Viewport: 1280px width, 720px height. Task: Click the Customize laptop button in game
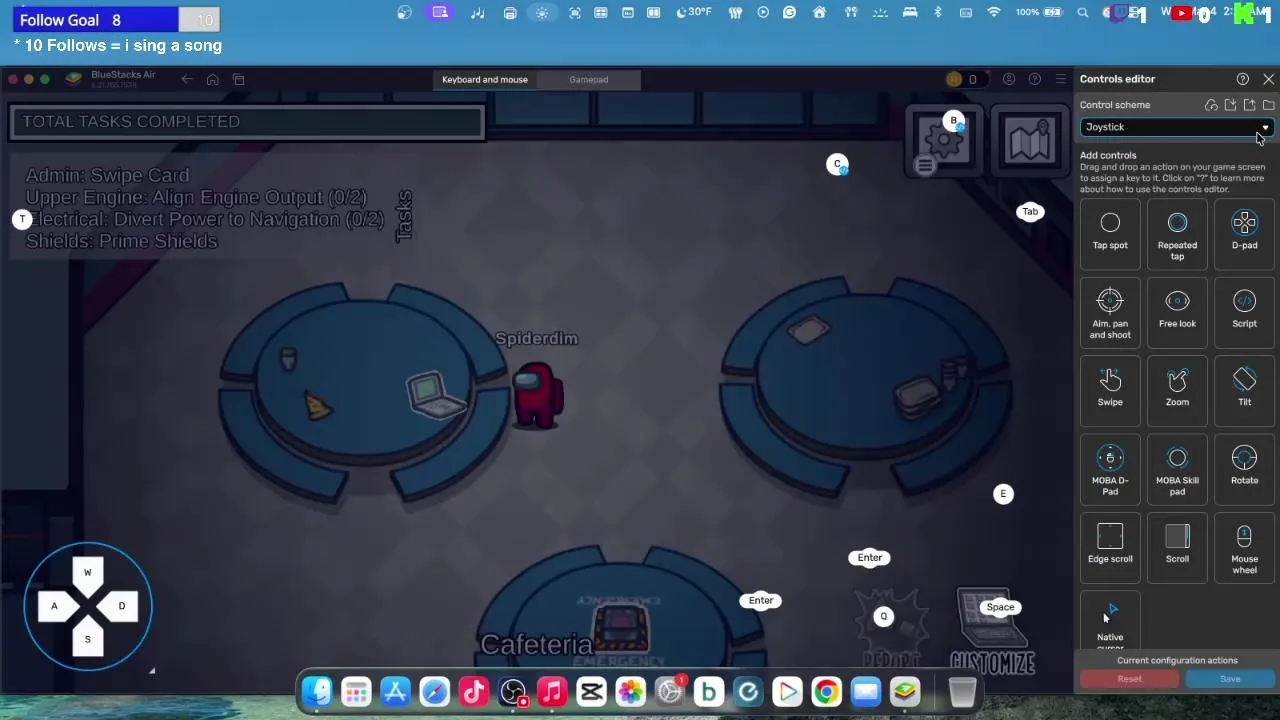pos(992,632)
